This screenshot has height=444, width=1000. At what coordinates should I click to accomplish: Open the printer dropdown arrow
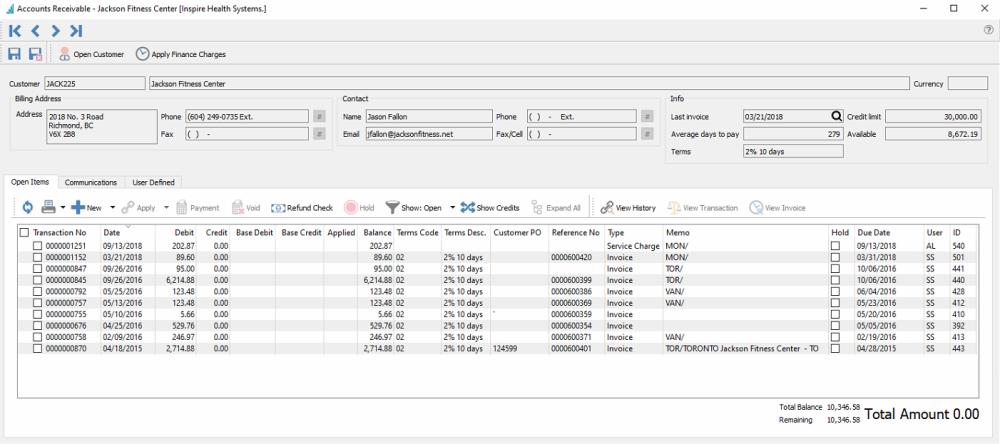click(63, 208)
